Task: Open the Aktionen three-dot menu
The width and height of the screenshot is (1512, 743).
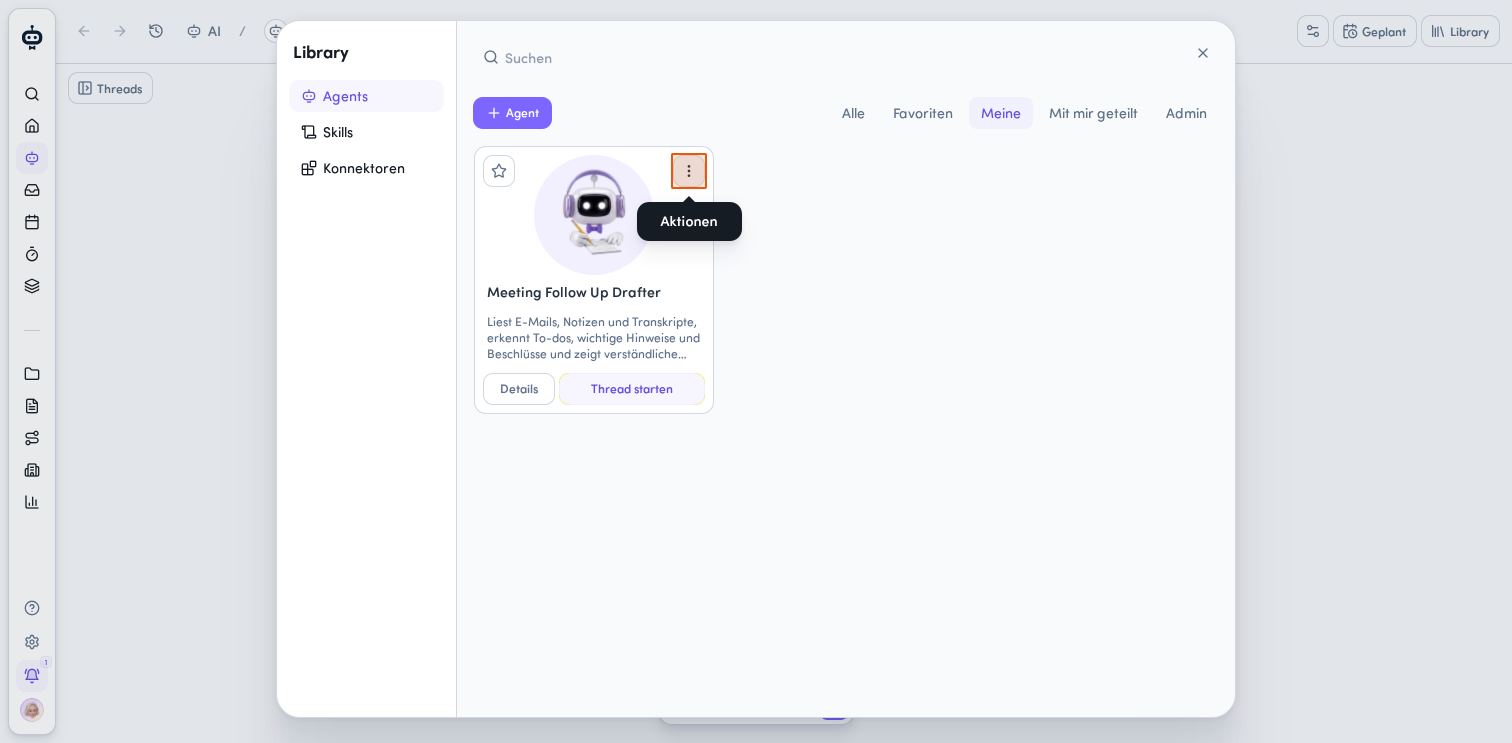Action: point(689,171)
